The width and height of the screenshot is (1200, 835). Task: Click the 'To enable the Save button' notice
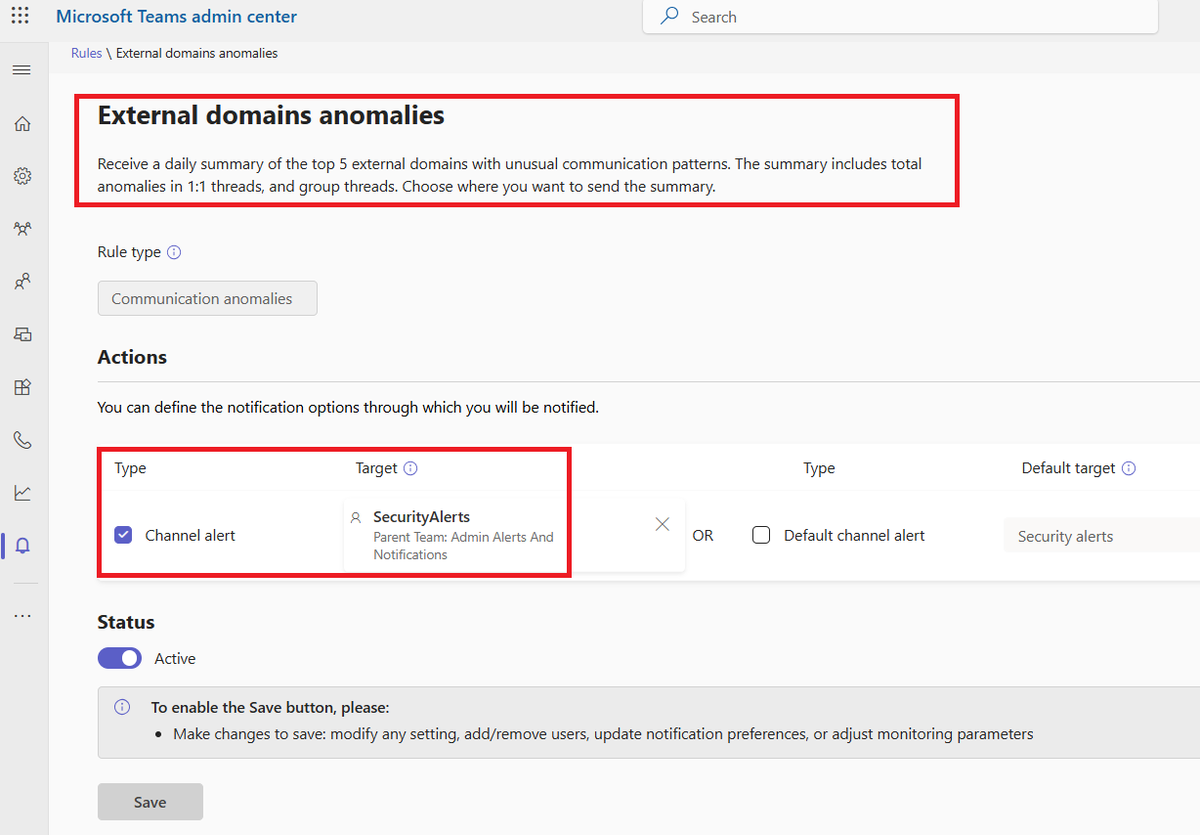tap(650, 722)
